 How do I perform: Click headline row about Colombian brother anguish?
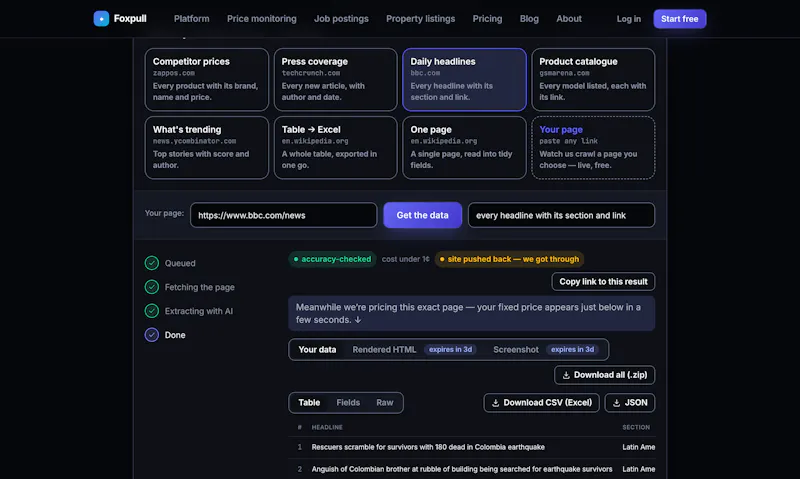click(x=471, y=469)
